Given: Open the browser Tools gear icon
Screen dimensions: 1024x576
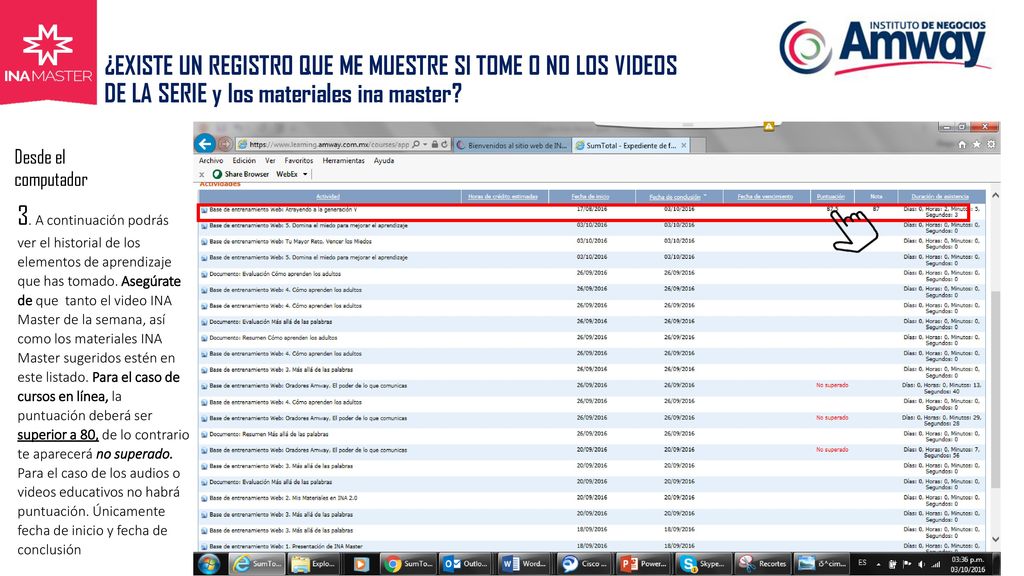Looking at the screenshot, I should [x=991, y=144].
